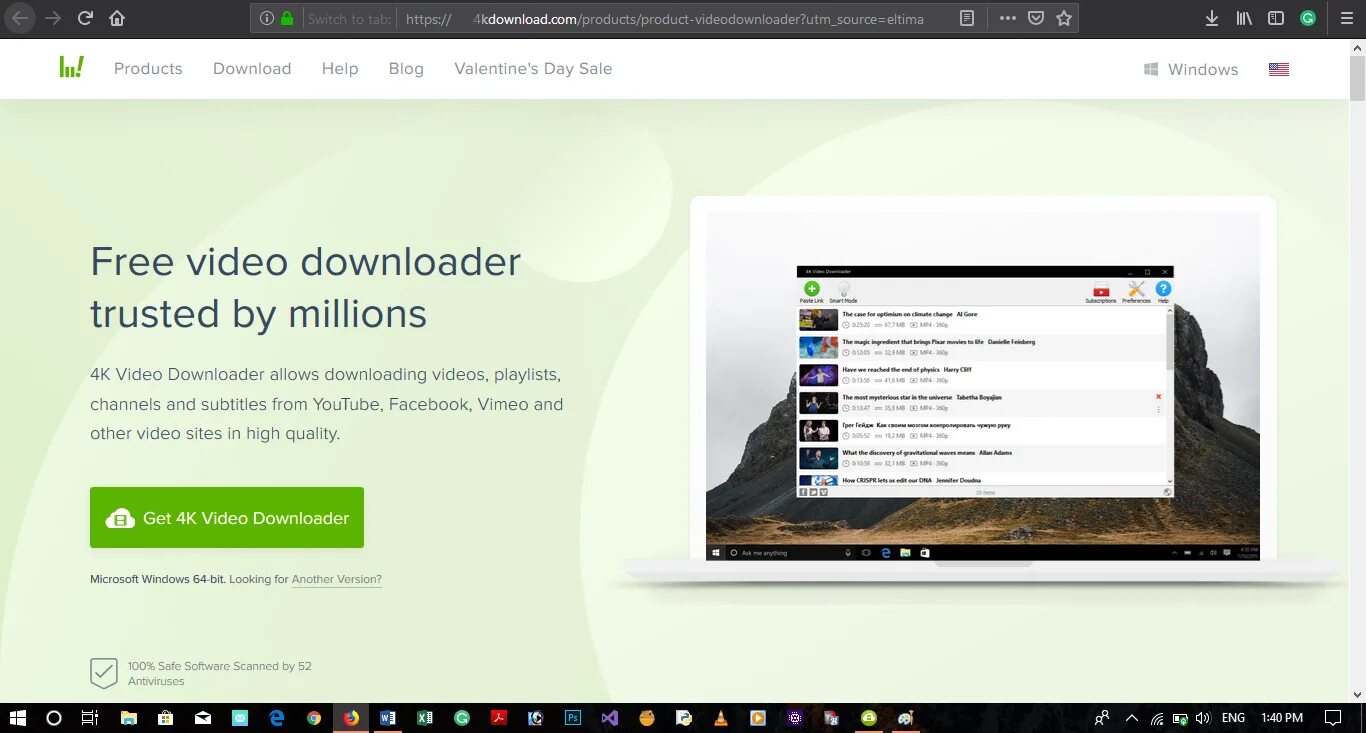Open Visual Studio from the taskbar
The height and width of the screenshot is (733, 1366).
(610, 718)
